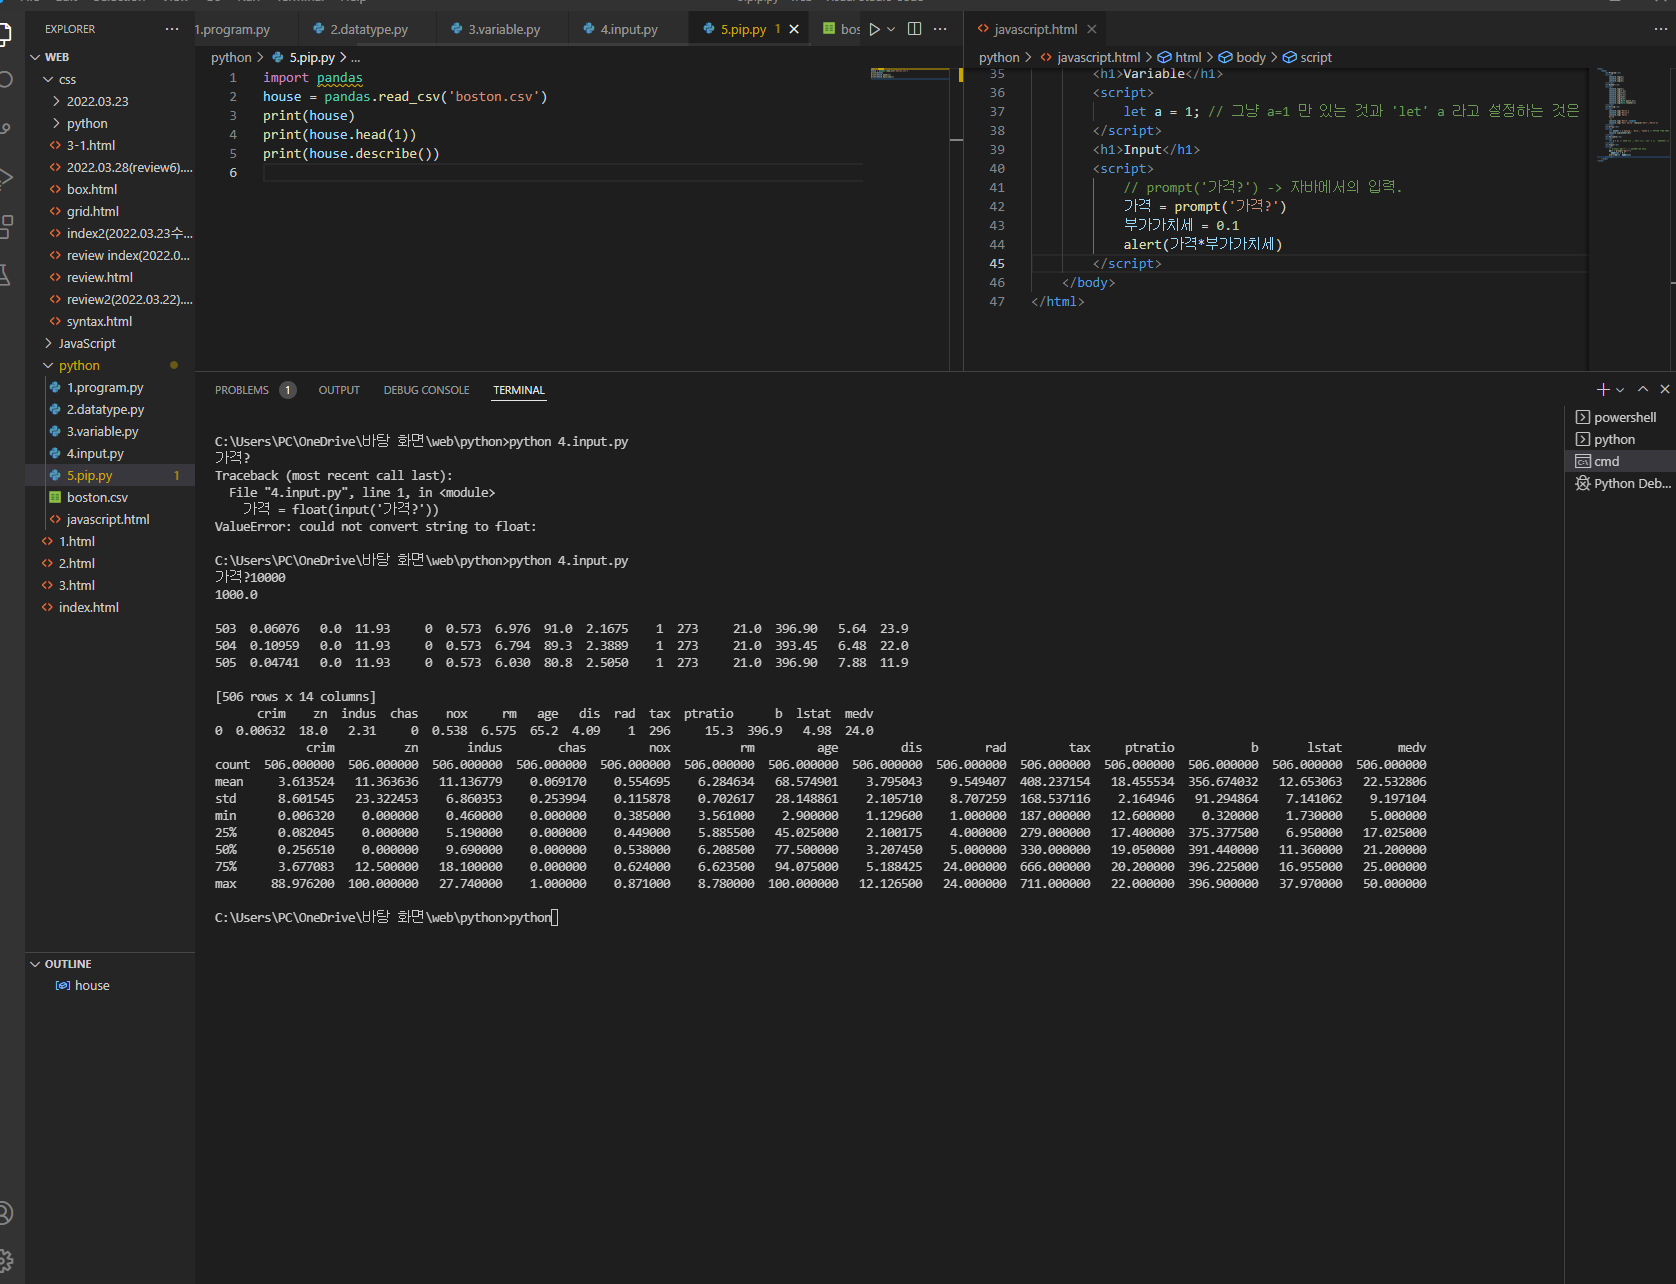Open the OUTPUT panel tab
Screen dimensions: 1676x1284
pos(339,390)
